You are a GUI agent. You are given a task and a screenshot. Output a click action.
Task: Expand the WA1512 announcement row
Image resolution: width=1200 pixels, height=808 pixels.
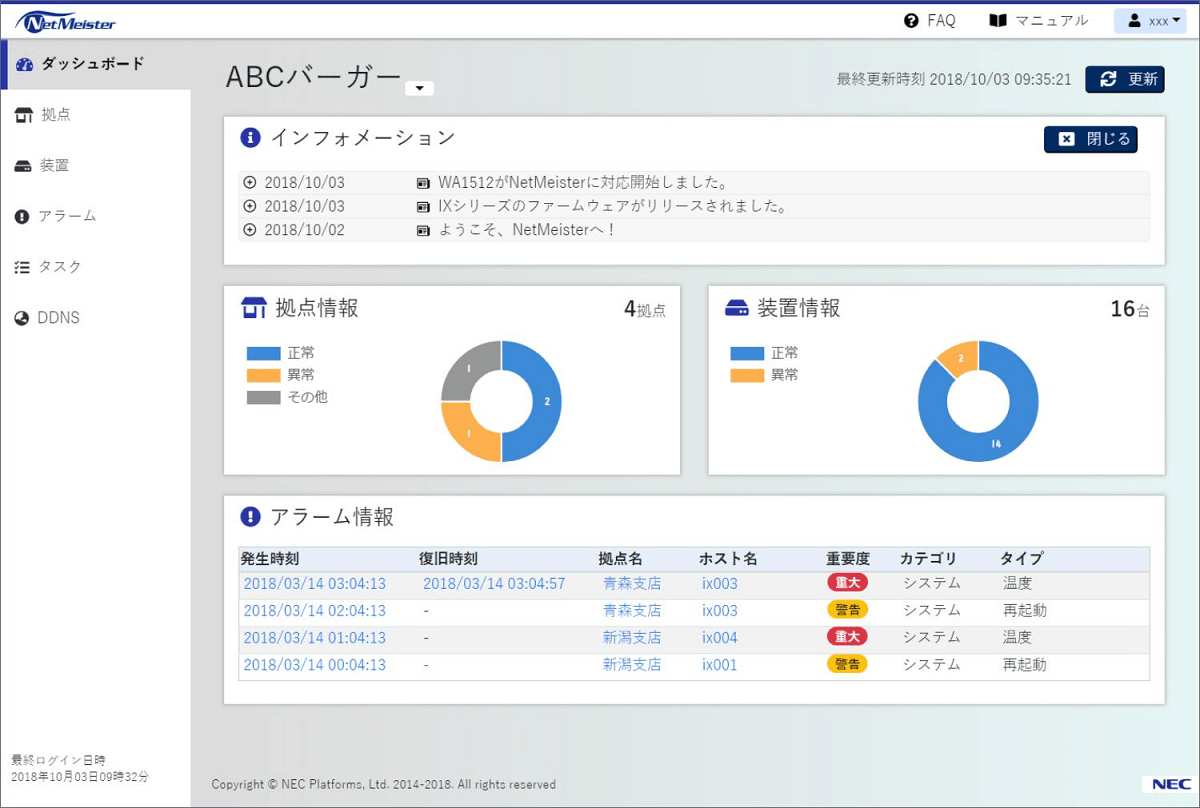point(250,183)
